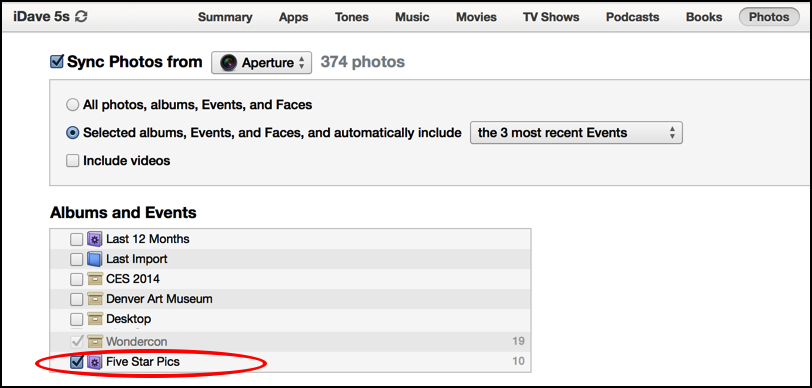This screenshot has height=388, width=812.
Task: Click the Denver Art Museum event icon
Action: click(94, 299)
